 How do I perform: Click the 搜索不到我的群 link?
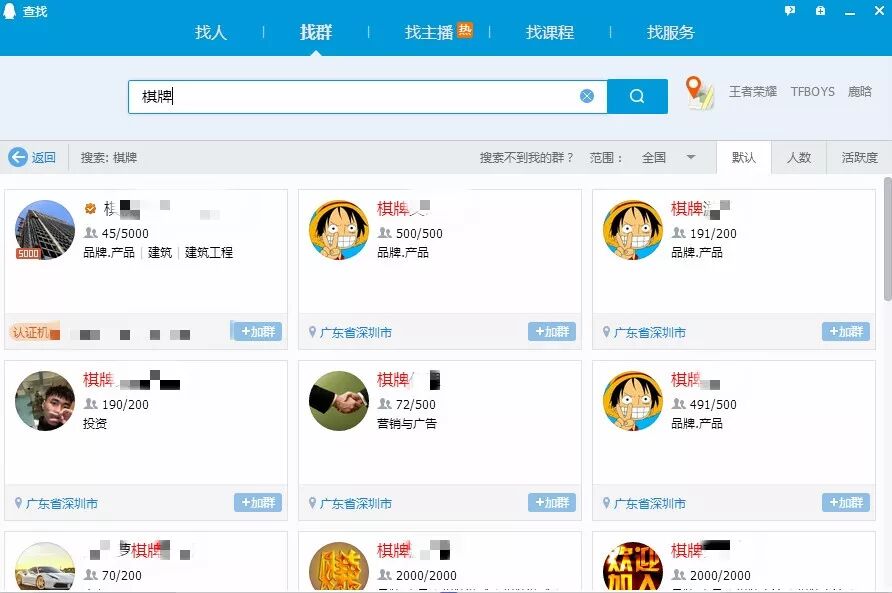pos(528,157)
